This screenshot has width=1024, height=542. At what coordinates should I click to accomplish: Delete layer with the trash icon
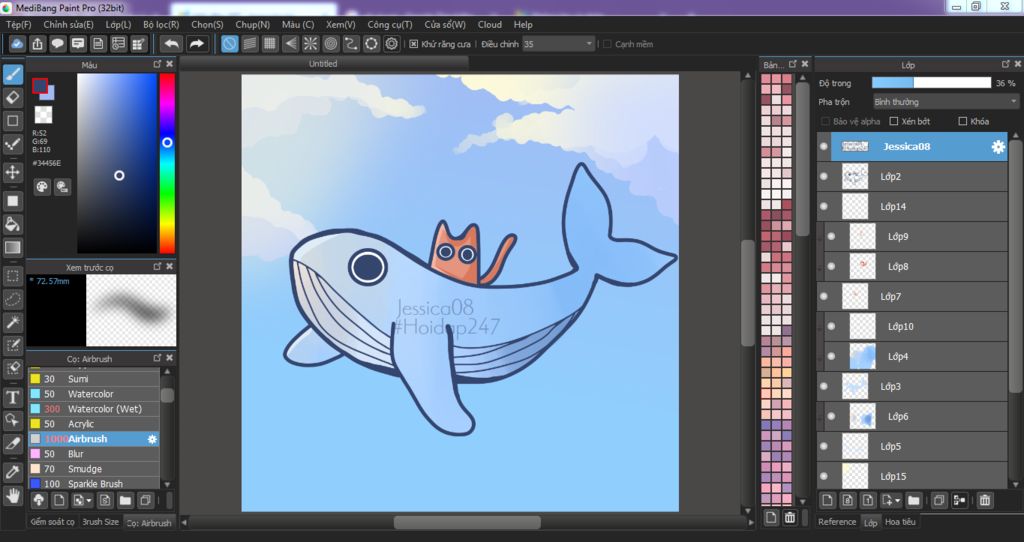[x=985, y=500]
